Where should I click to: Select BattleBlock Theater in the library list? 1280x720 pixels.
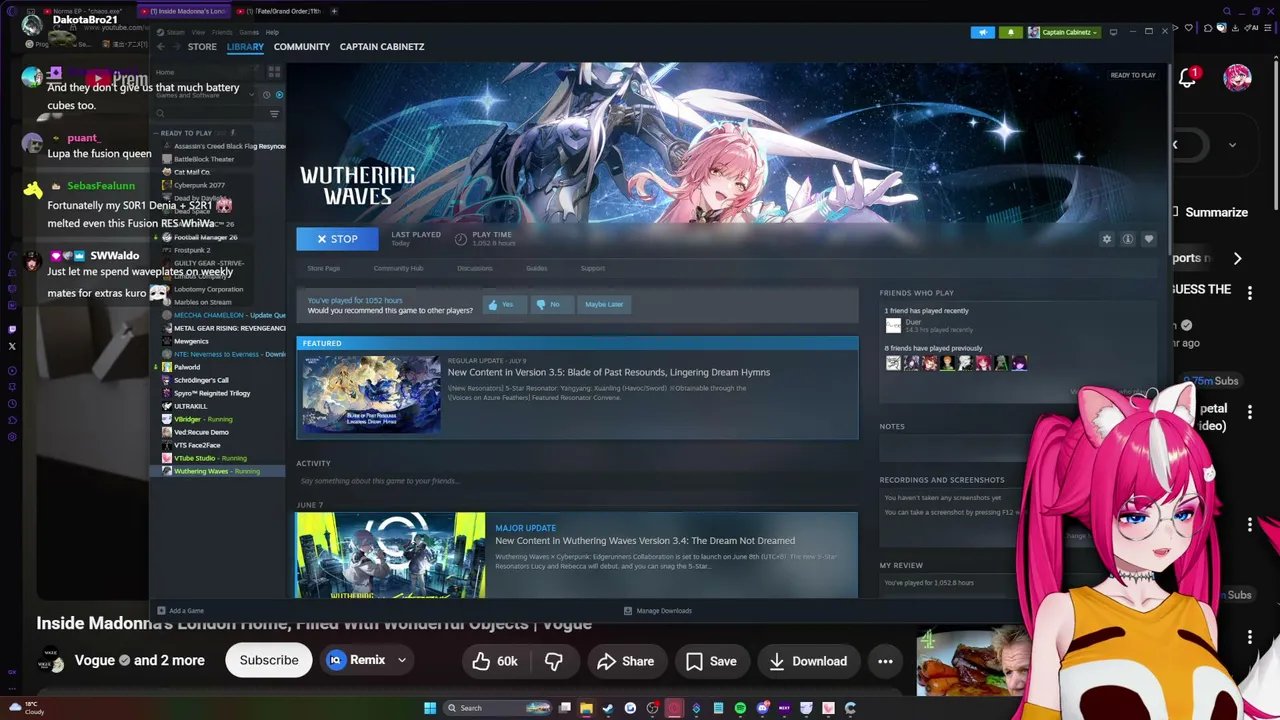(204, 159)
